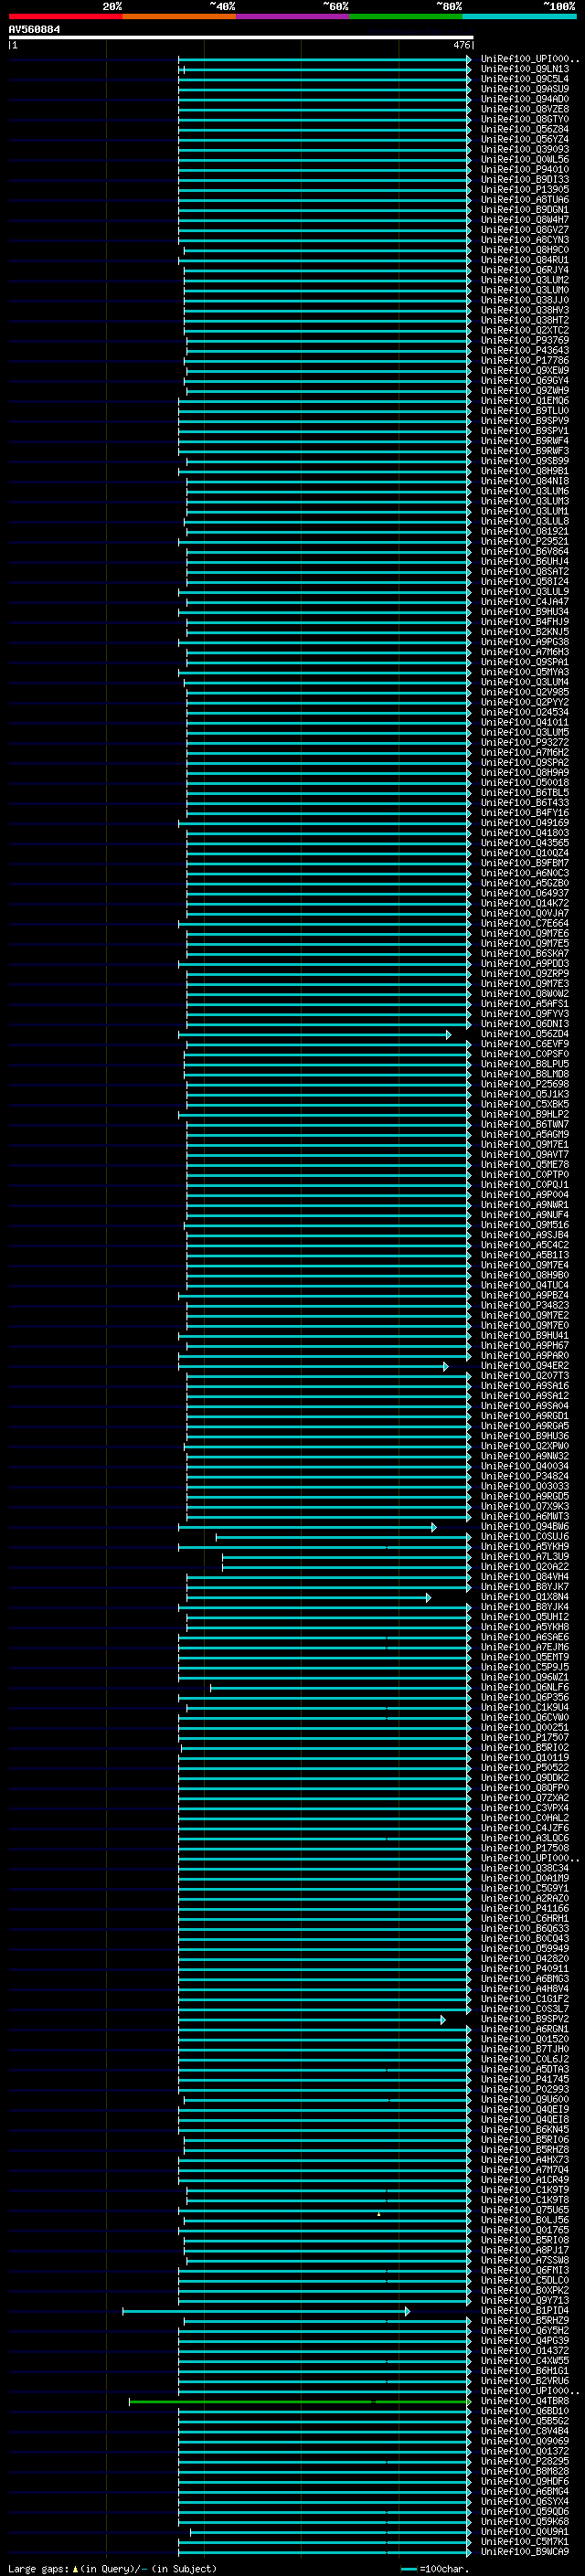Screen dimensions: 585x2576
Task: Click the =100char. scale legend
Action: (435, 2569)
